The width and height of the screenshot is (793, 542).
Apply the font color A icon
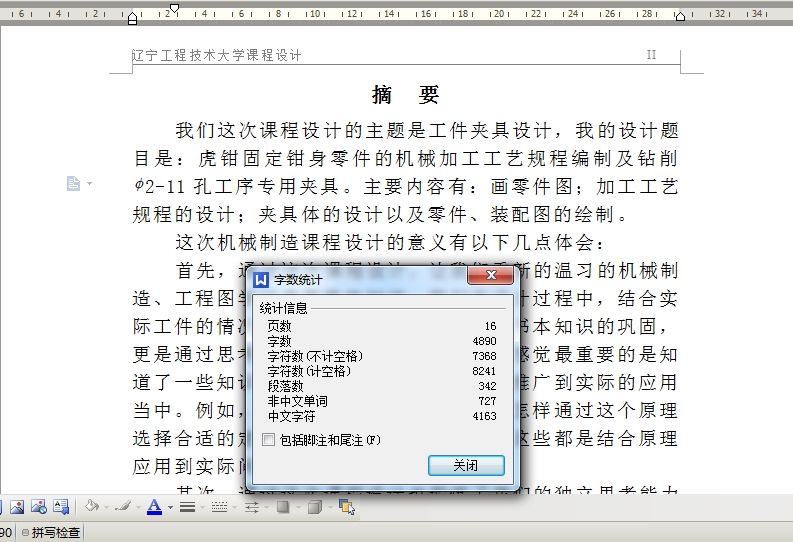154,507
